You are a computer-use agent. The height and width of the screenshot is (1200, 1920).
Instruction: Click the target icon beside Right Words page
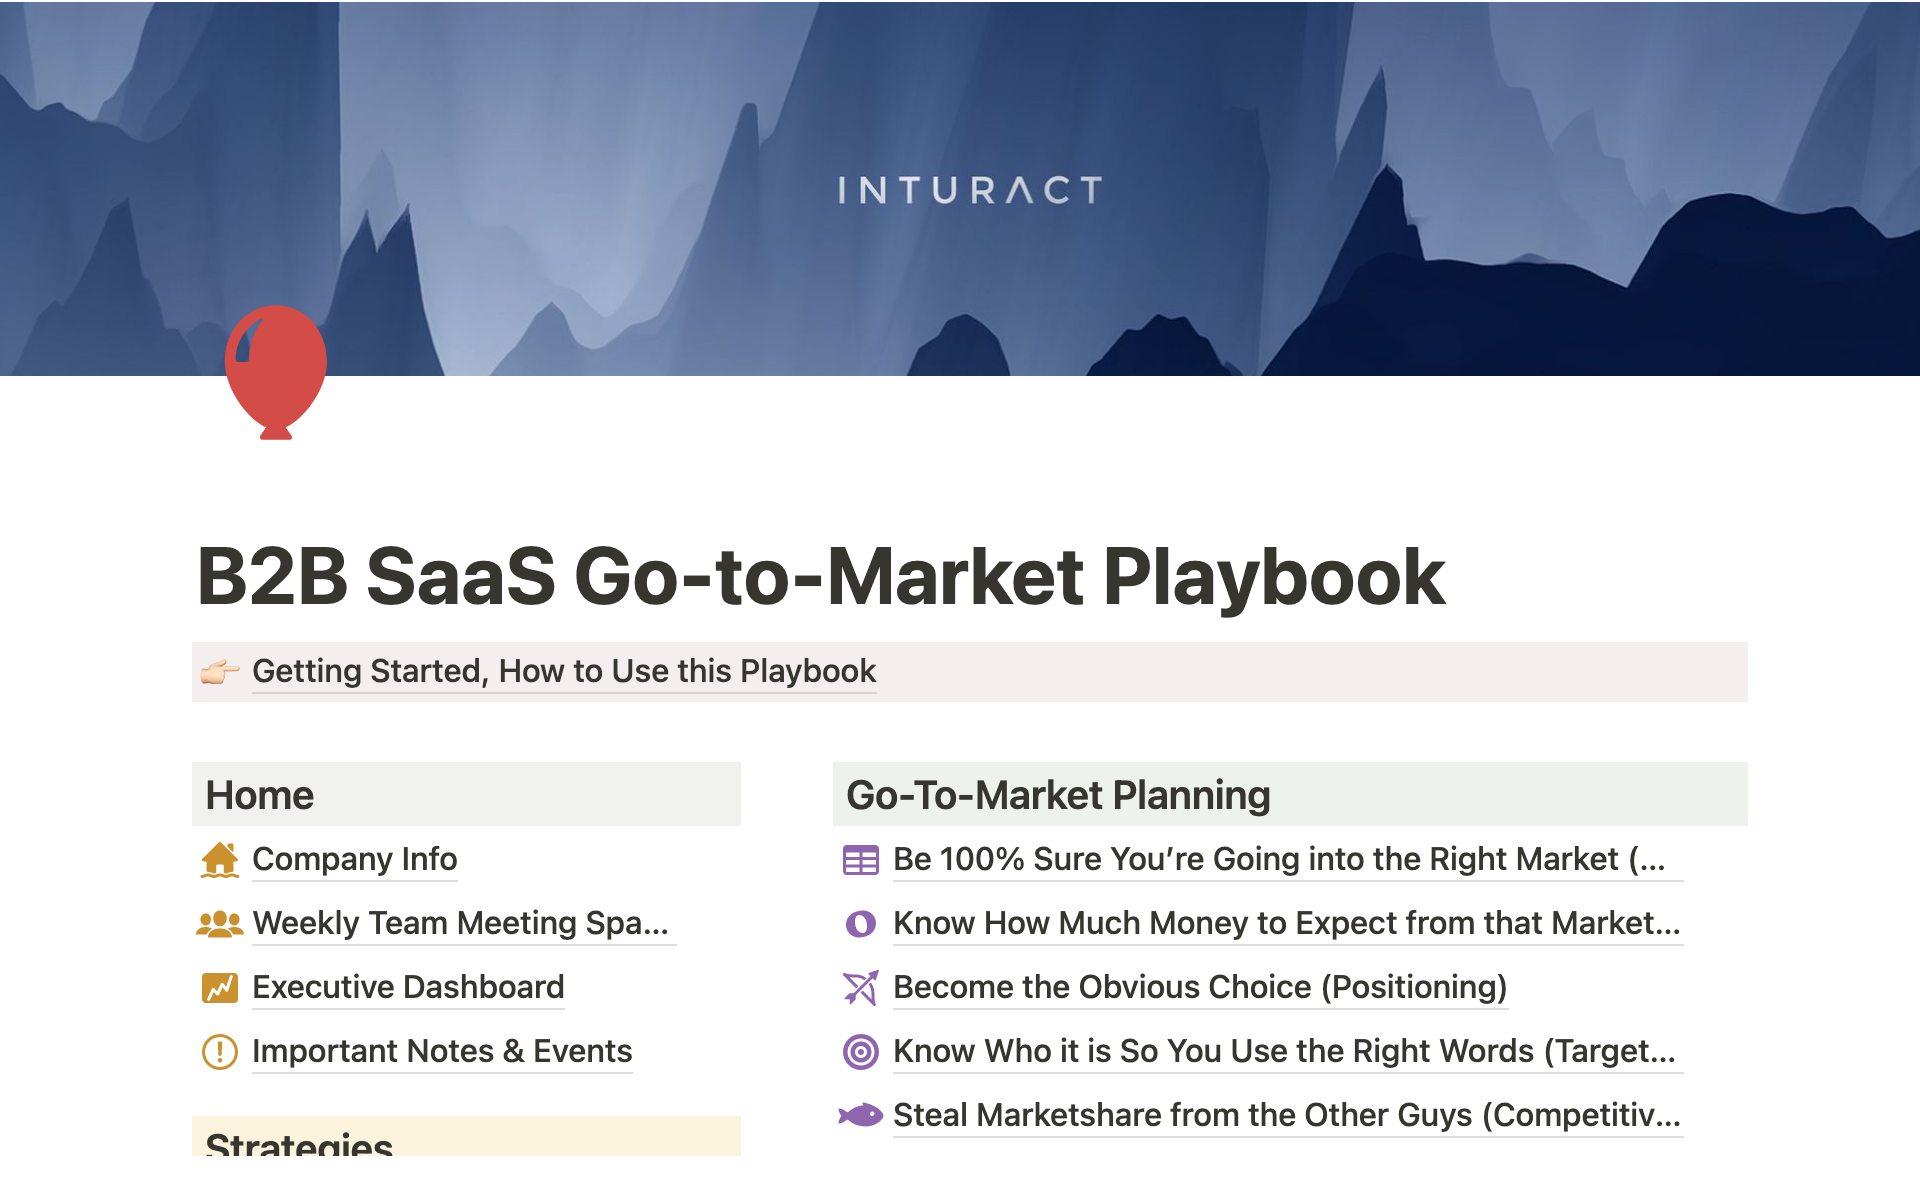point(861,1052)
